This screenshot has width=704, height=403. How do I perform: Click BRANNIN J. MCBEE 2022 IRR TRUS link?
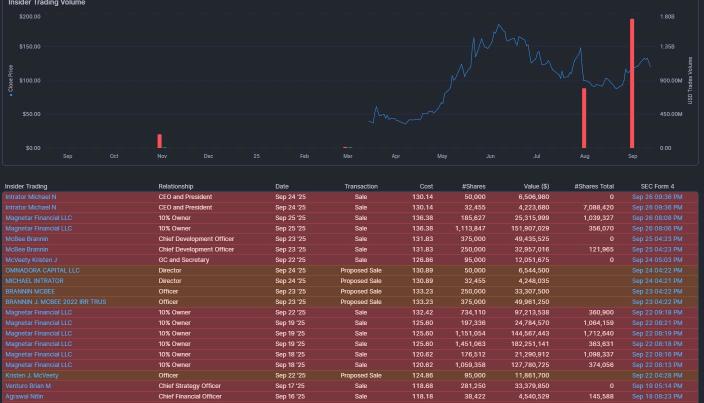pyautogui.click(x=55, y=301)
